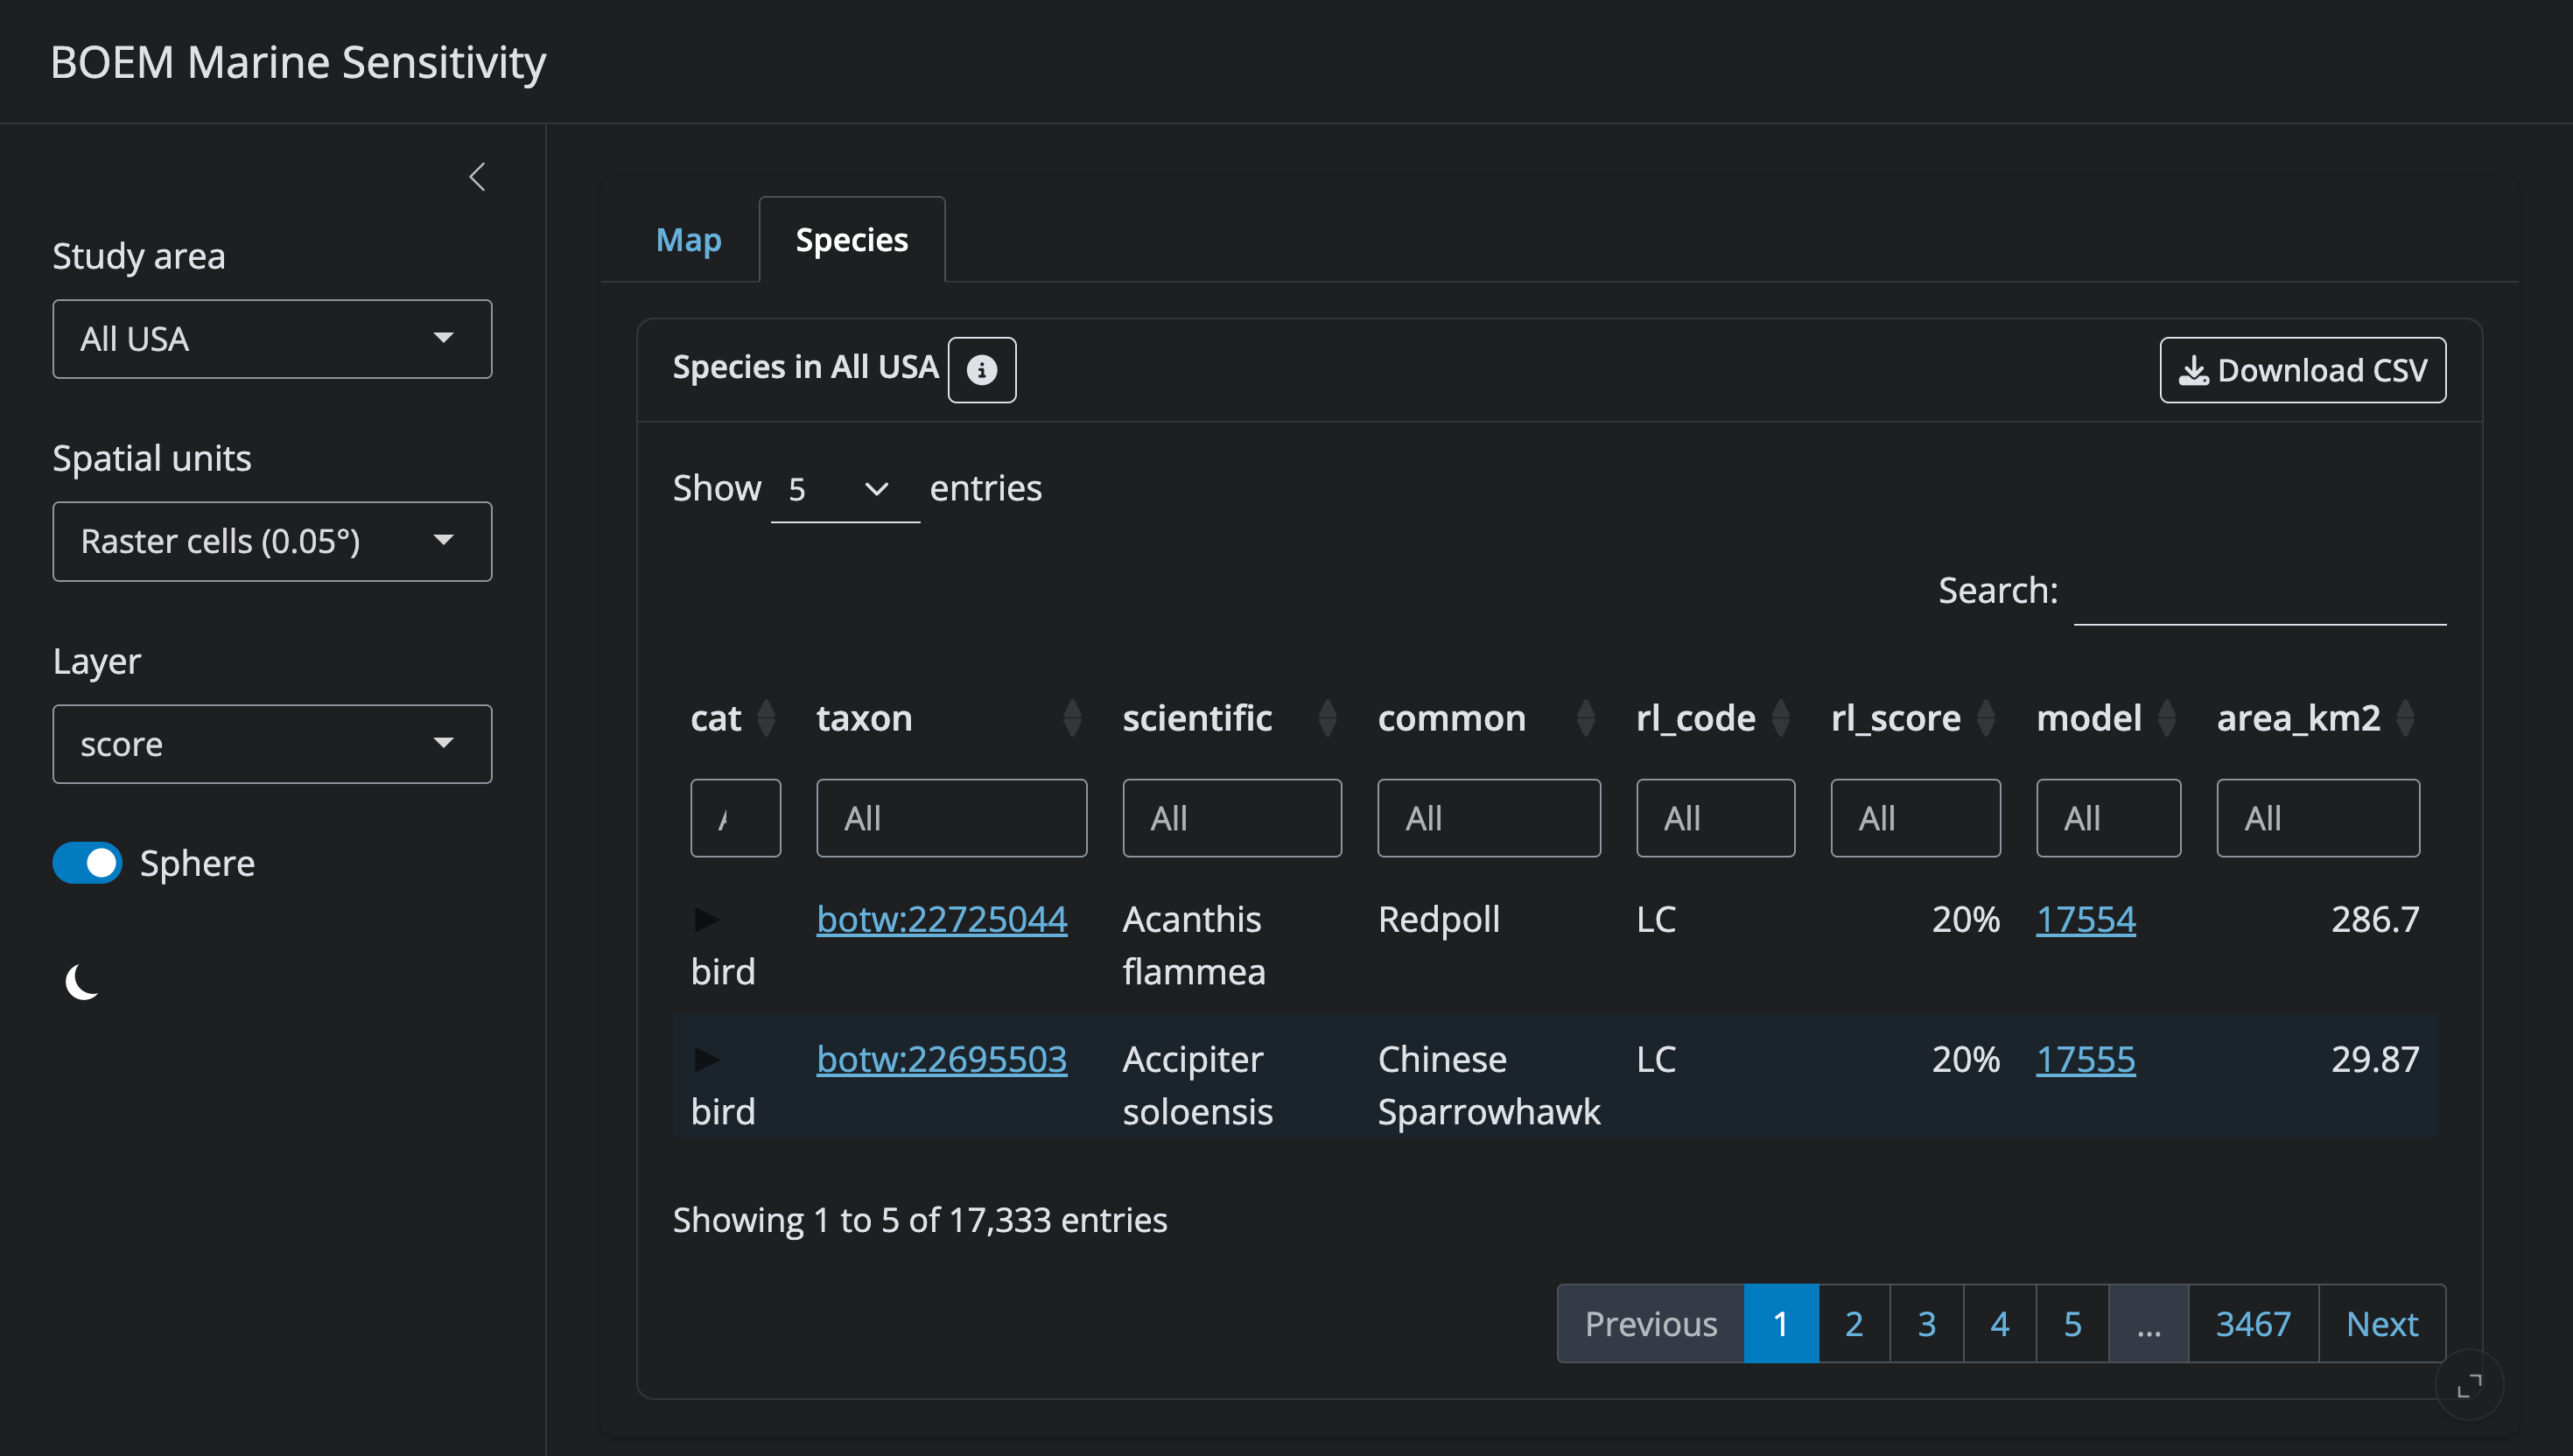Expand the Redpoll row details triangle
The image size is (2573, 1456).
click(707, 918)
